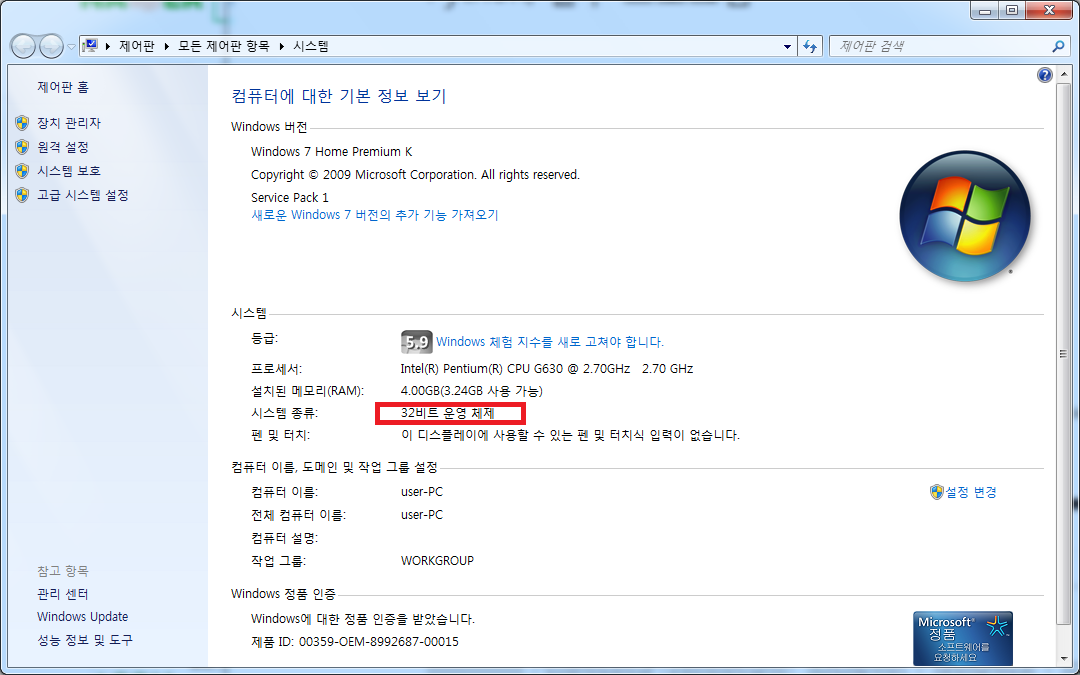This screenshot has width=1080, height=675.
Task: Click the 제품 ID 00359-OEM-8992687-00015 text
Action: (x=355, y=641)
